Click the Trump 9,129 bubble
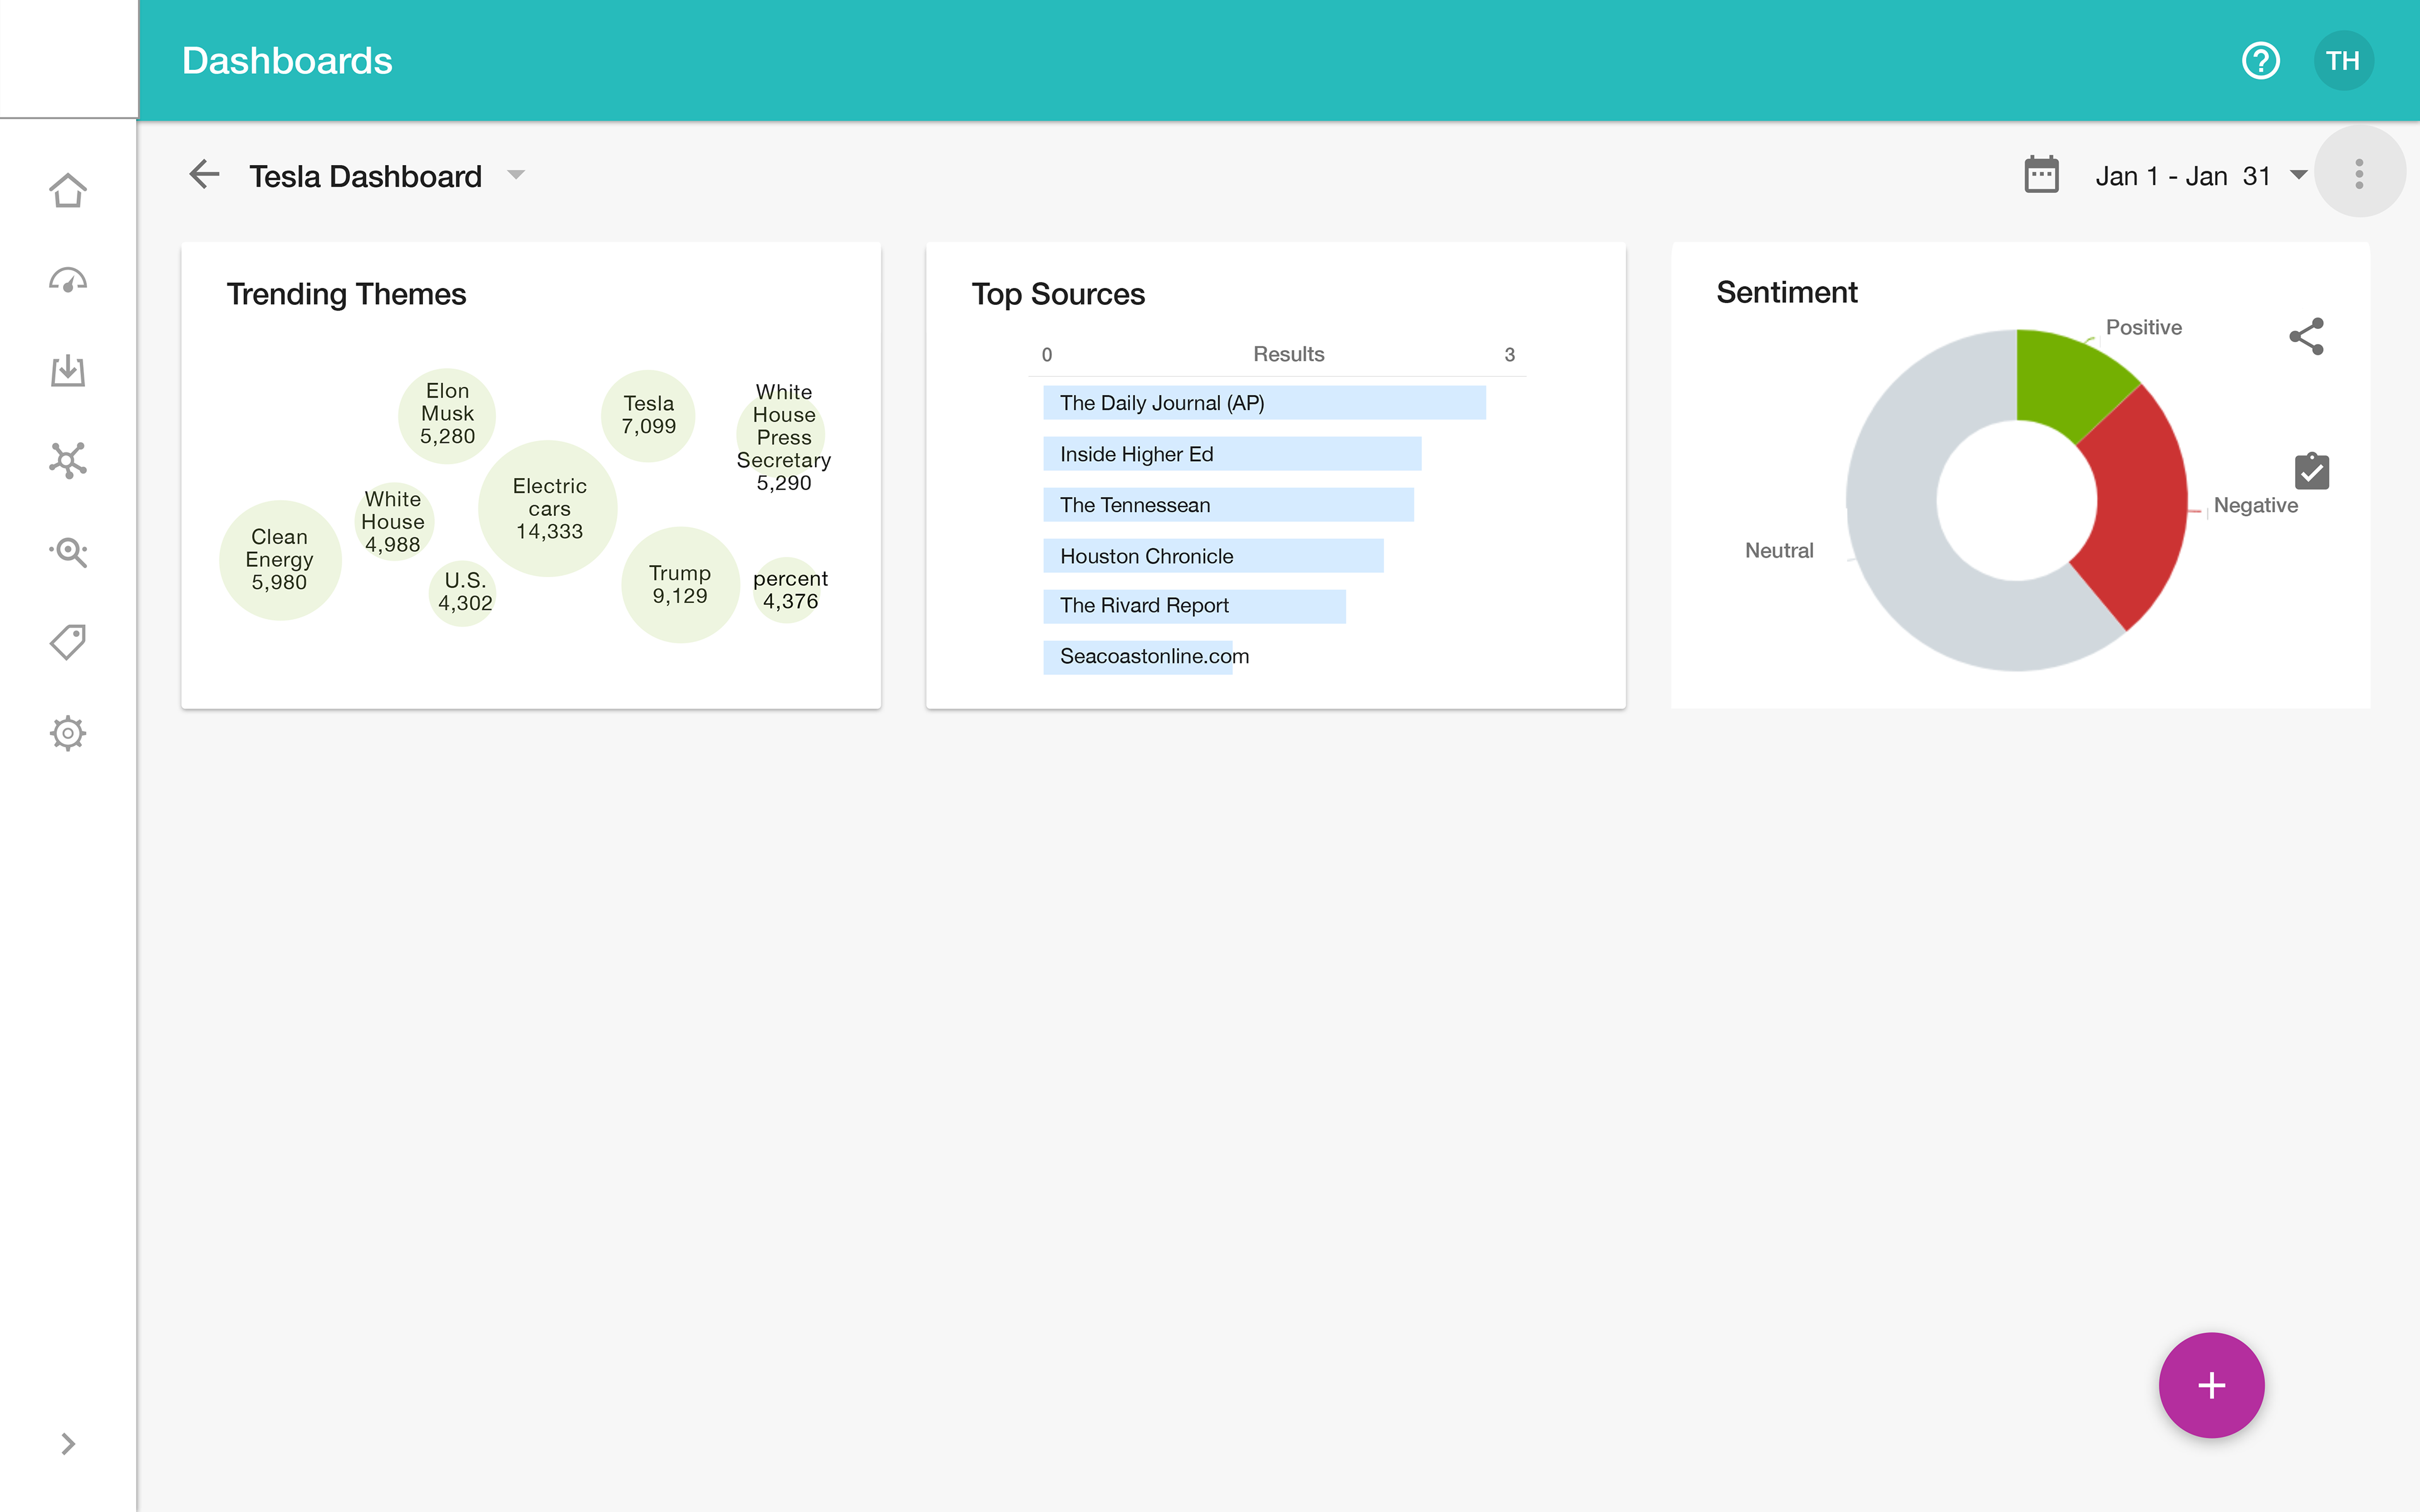2420x1512 pixels. 680,584
